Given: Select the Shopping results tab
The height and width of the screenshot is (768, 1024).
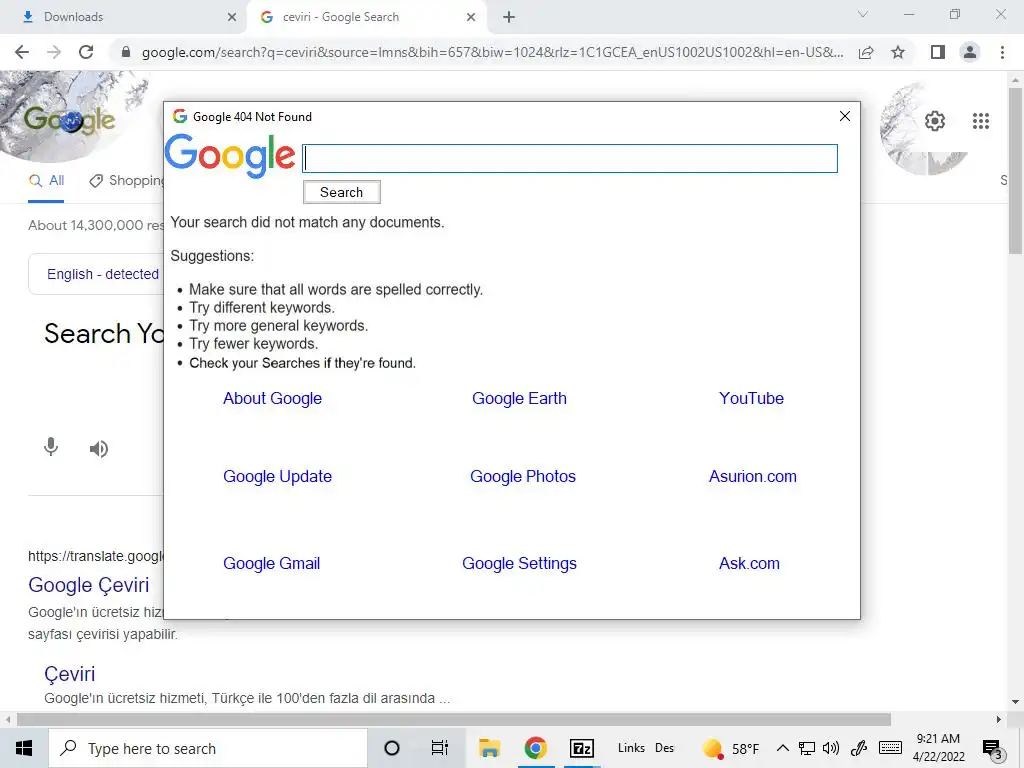Looking at the screenshot, I should tap(126, 181).
